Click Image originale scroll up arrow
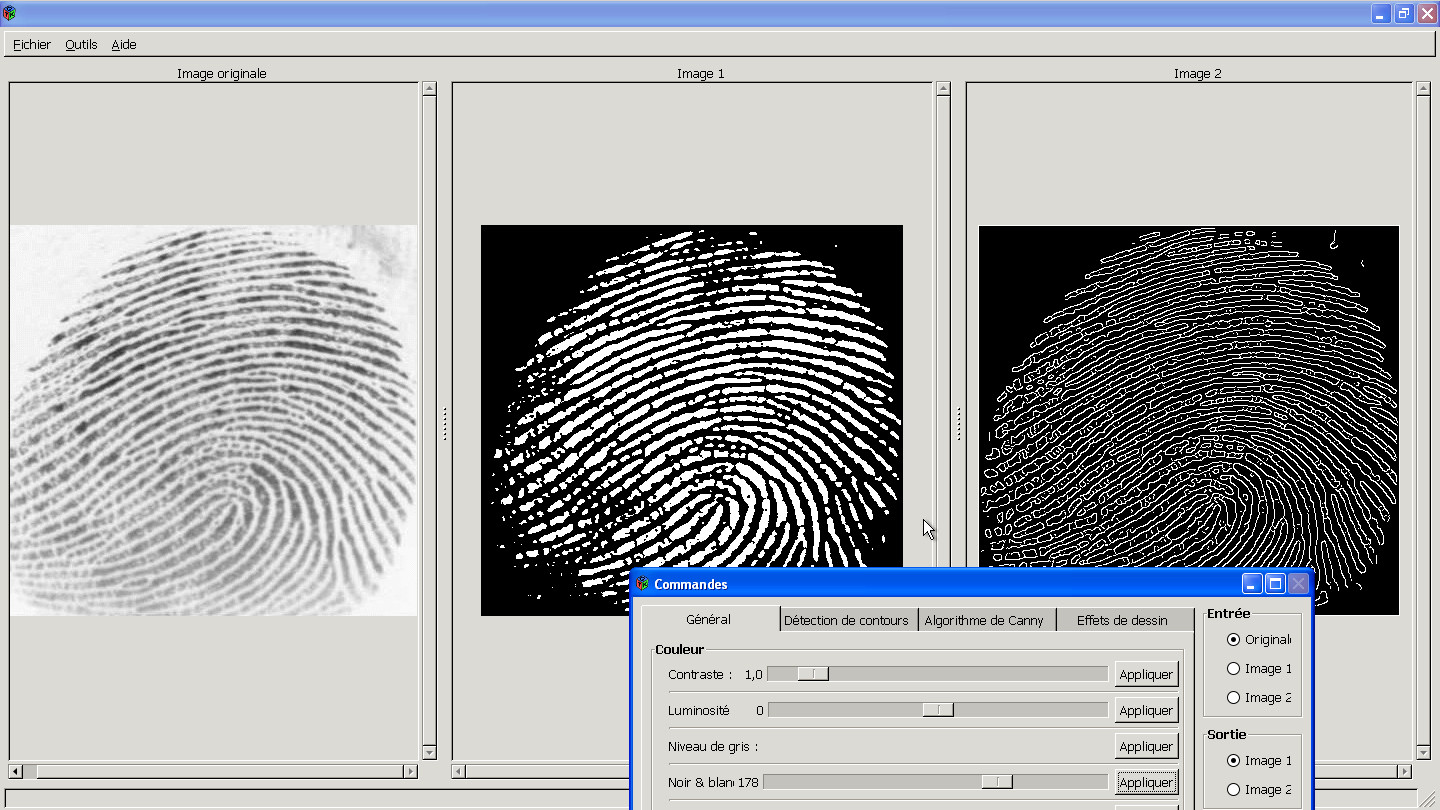The width and height of the screenshot is (1440, 810). [429, 89]
